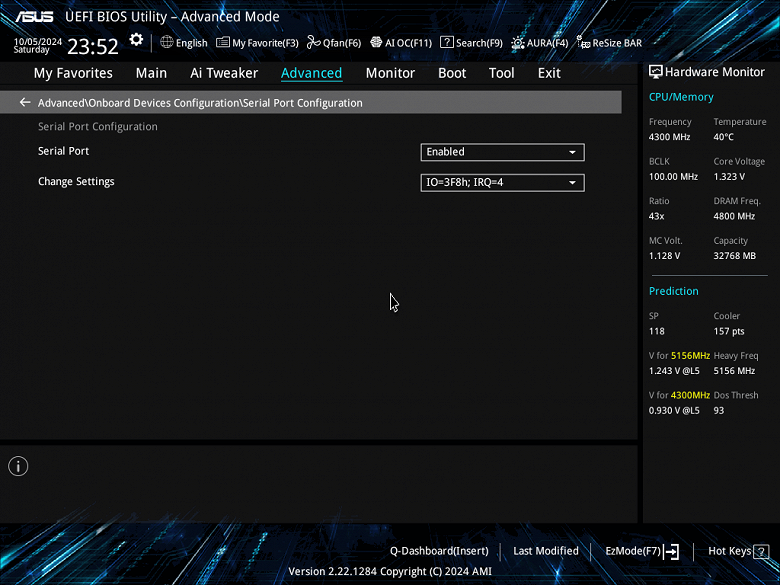The image size is (780, 585).
Task: Click the 4300 MHz frequency value
Action: (670, 137)
